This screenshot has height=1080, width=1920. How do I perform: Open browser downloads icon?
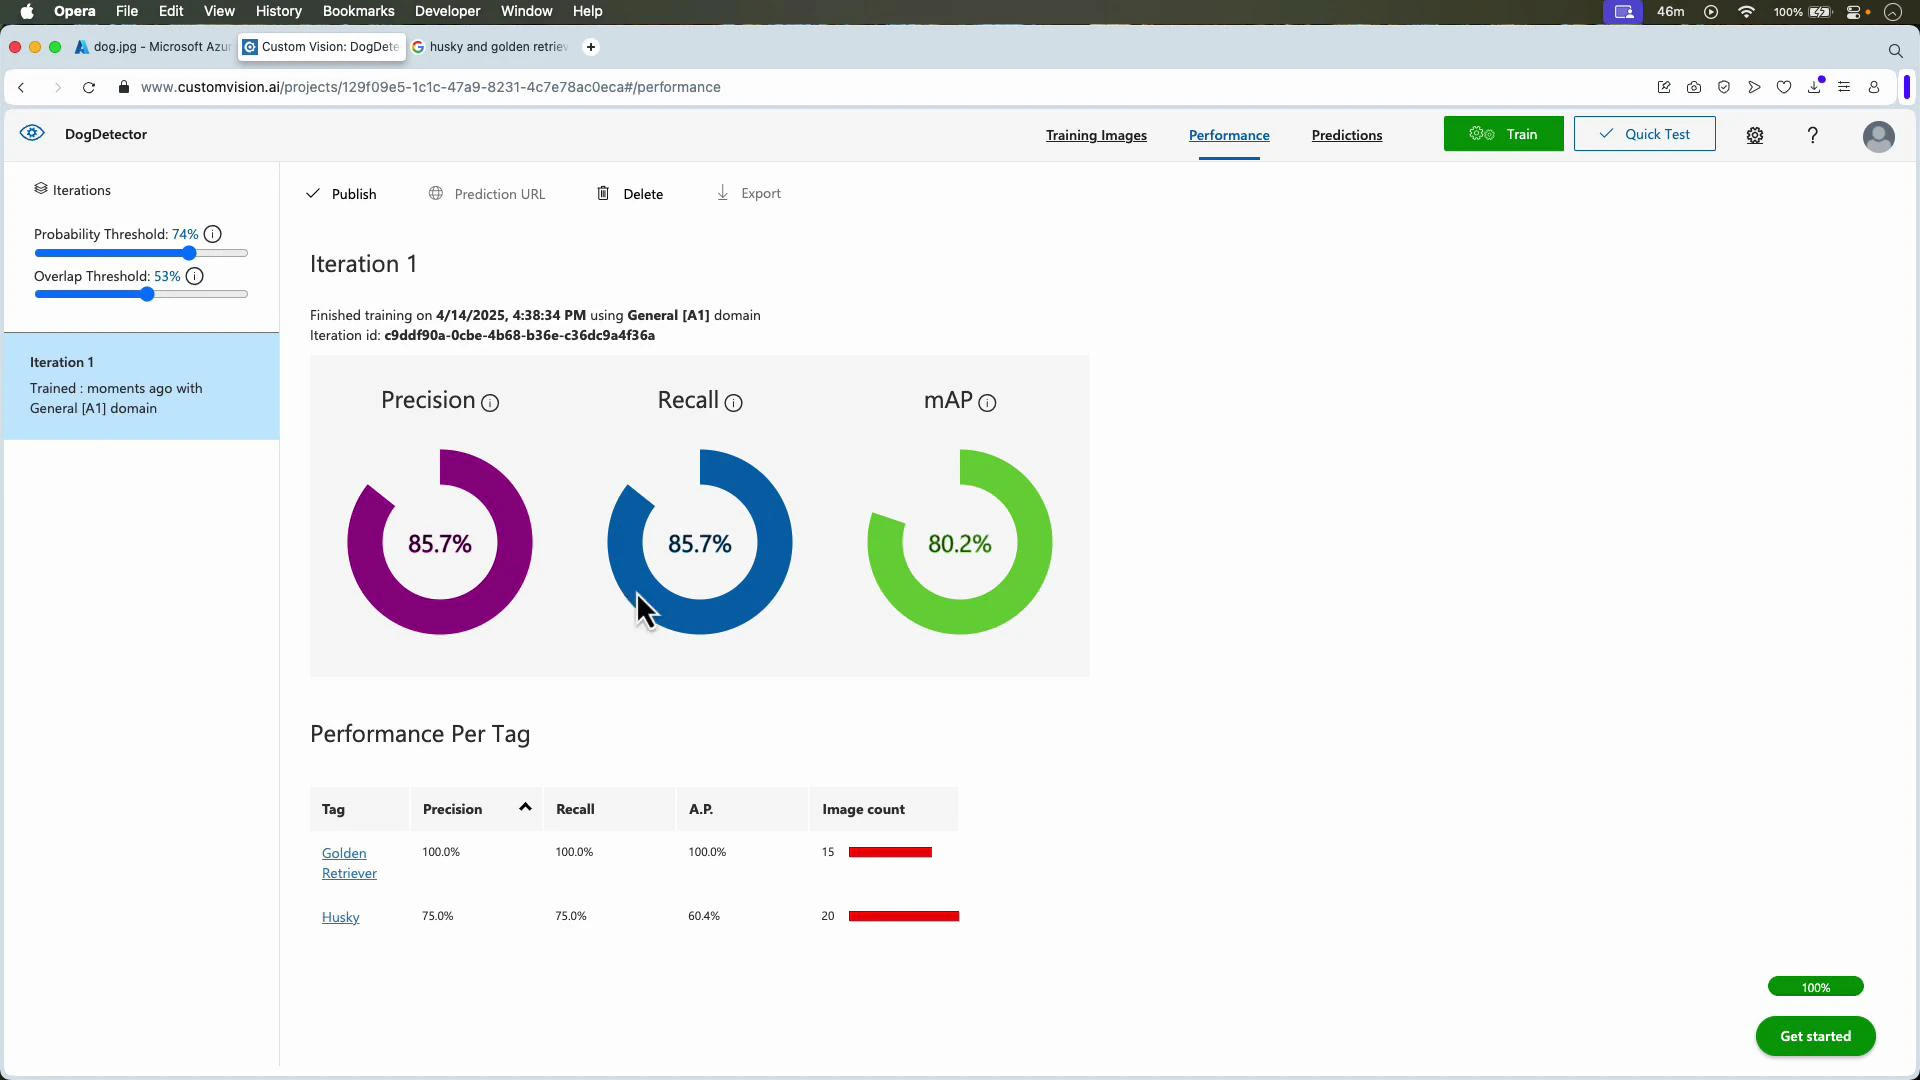point(1815,86)
